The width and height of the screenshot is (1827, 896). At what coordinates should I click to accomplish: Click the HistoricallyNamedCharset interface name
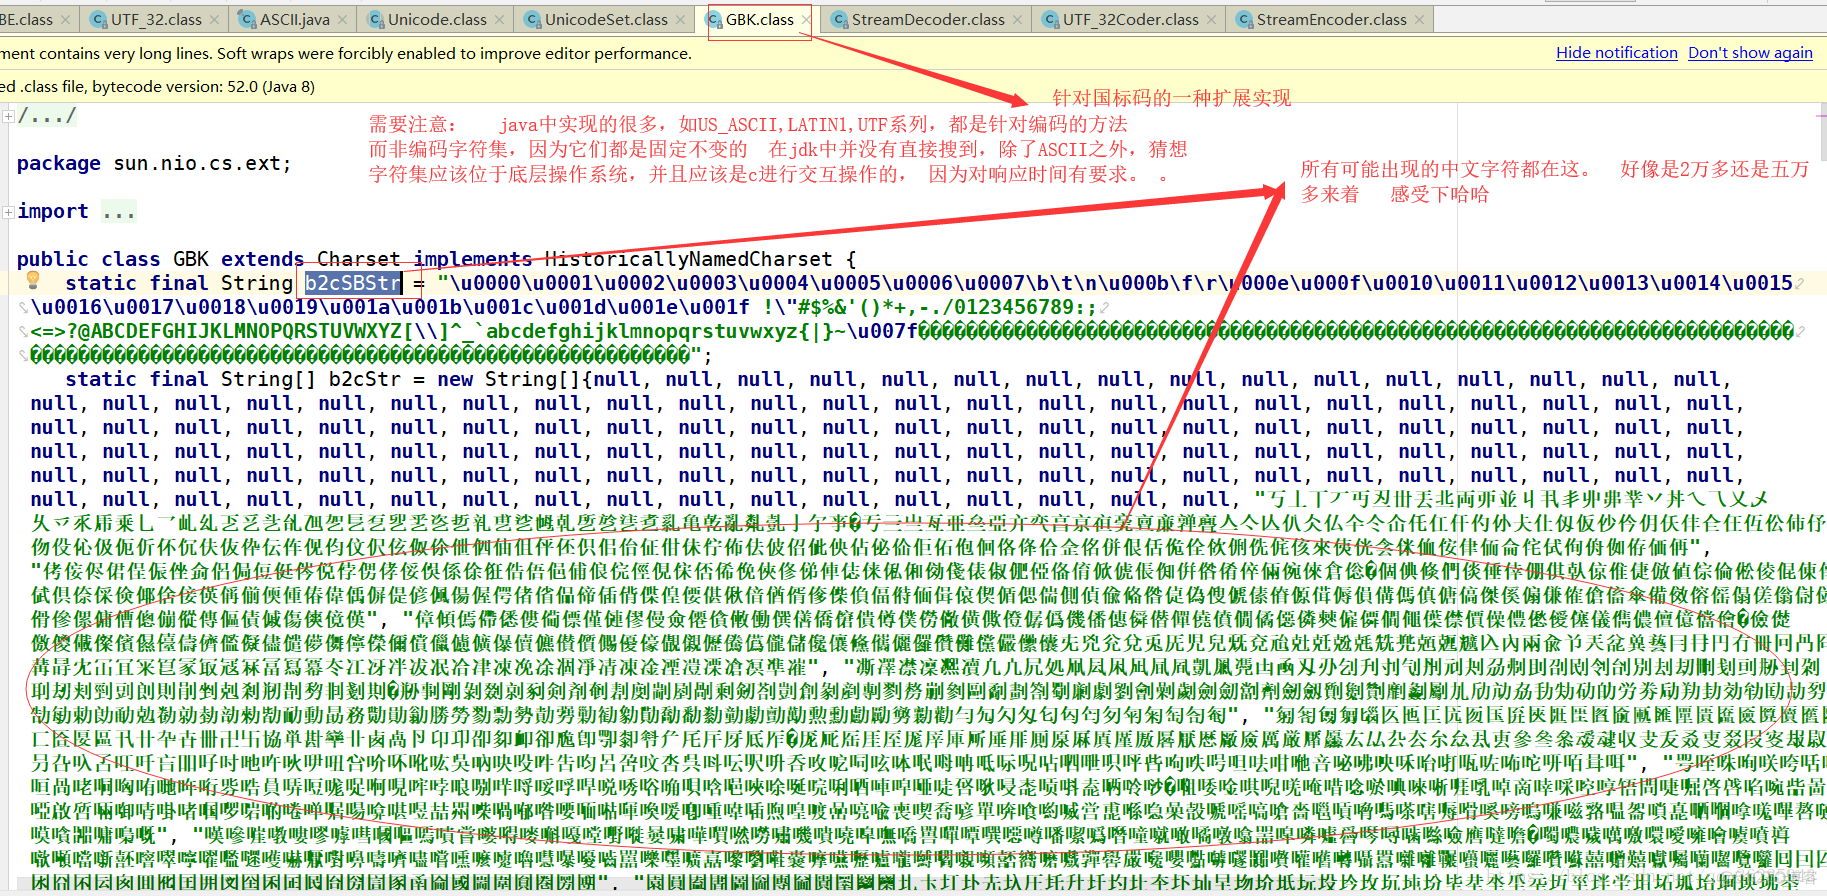click(688, 259)
